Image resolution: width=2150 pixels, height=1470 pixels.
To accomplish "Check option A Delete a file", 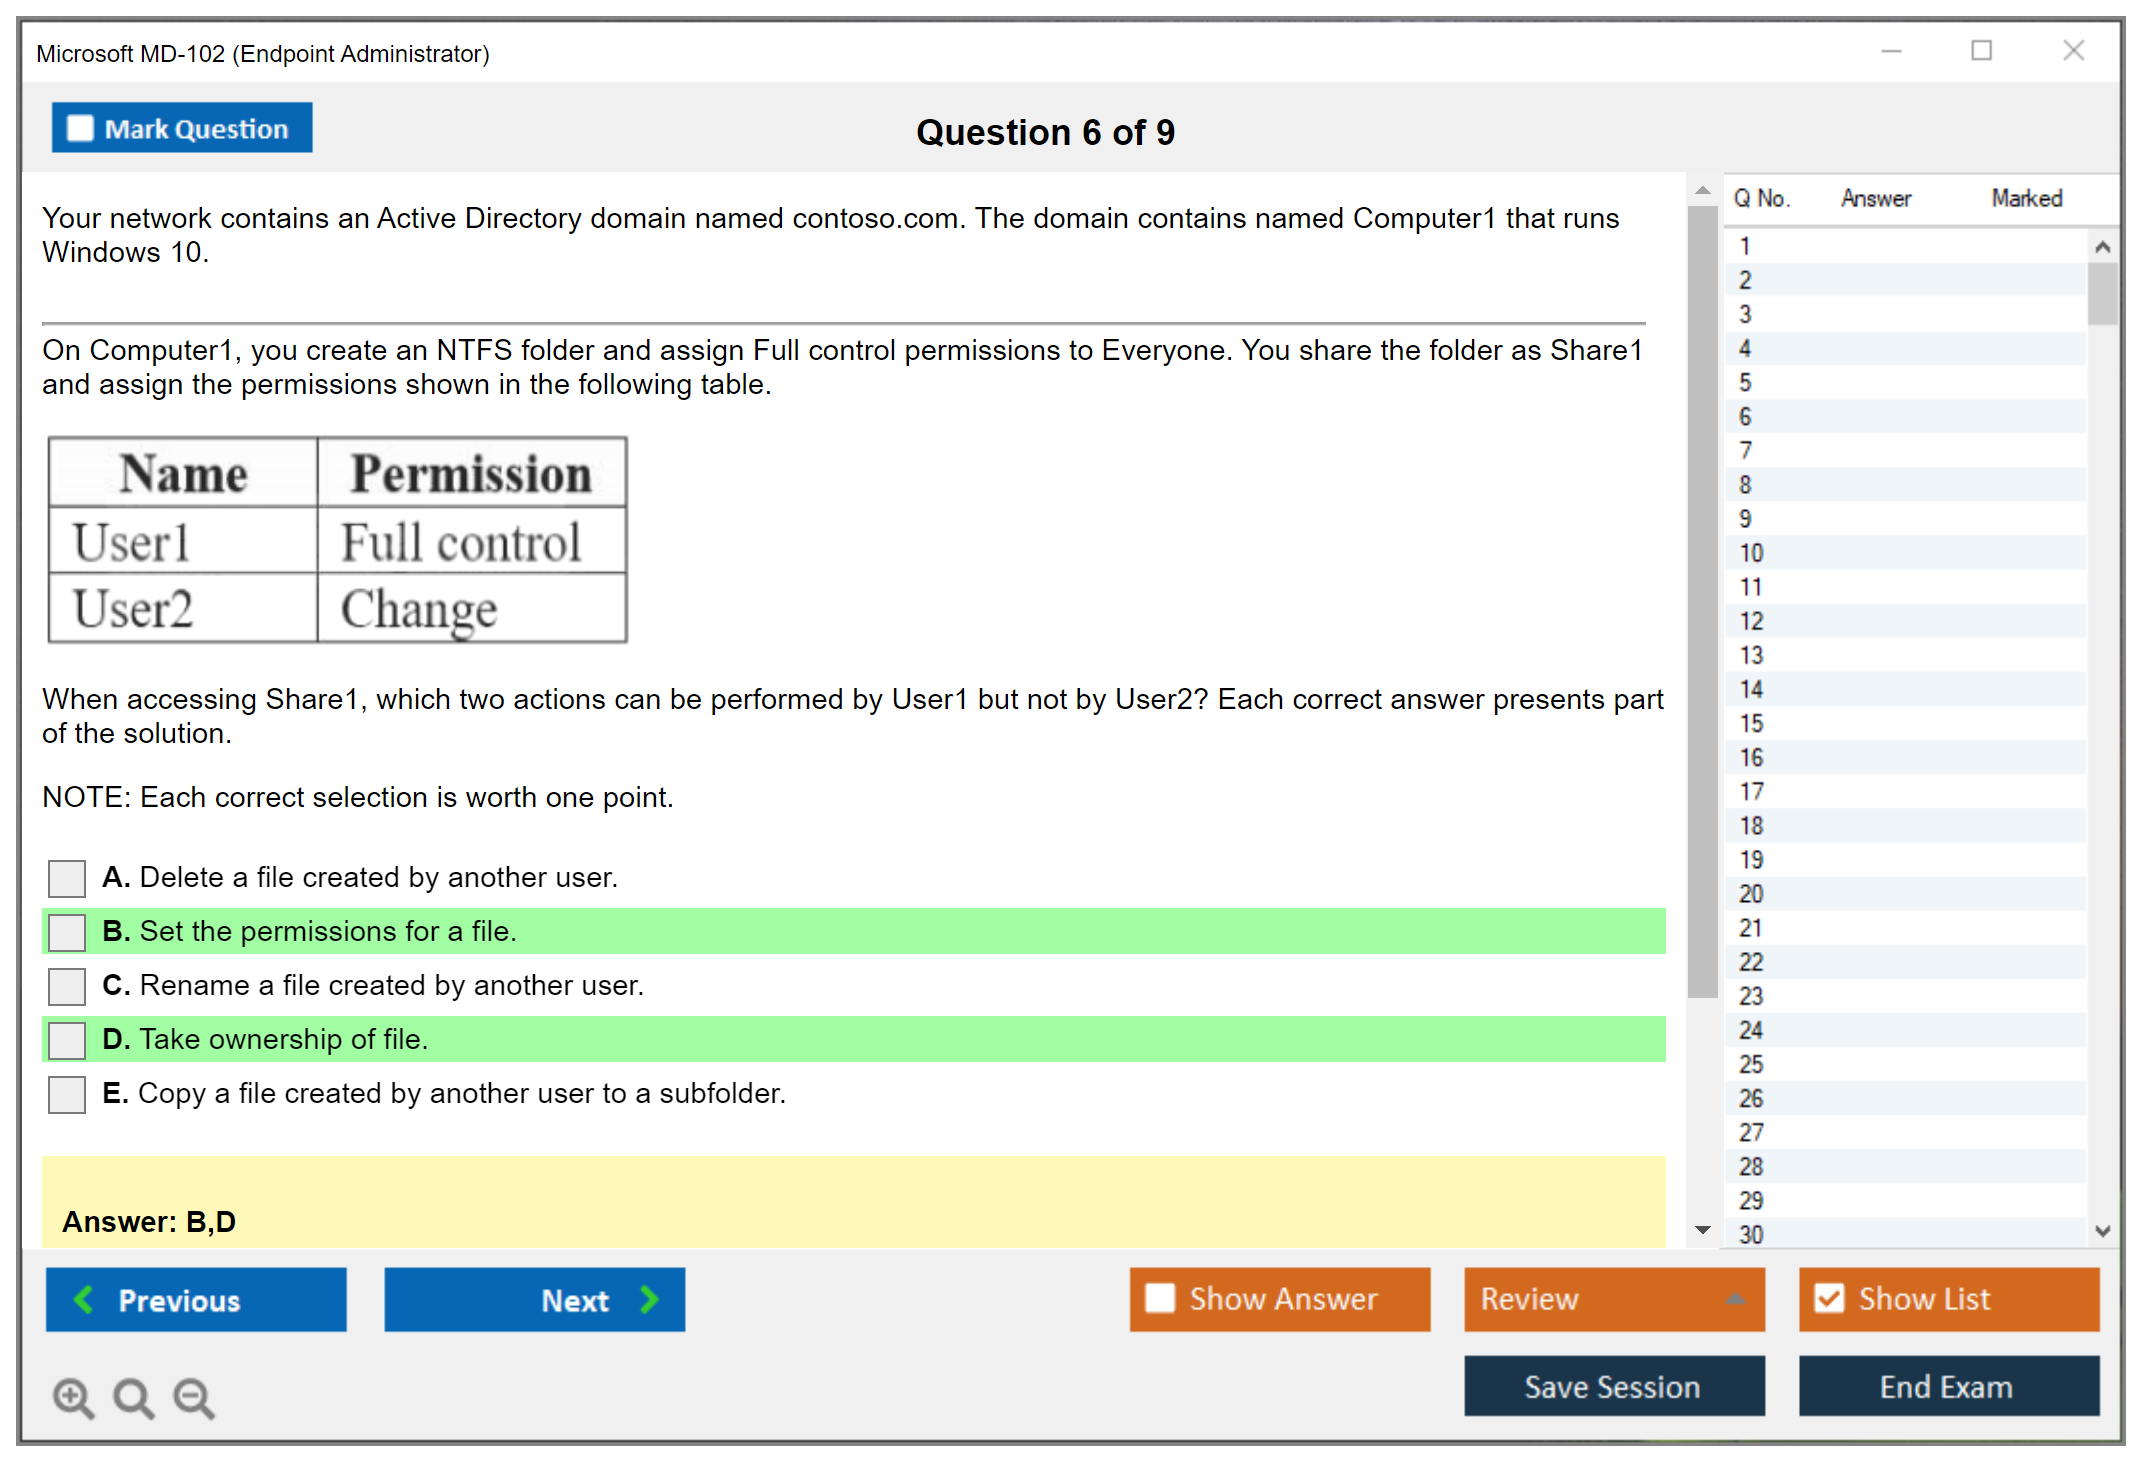I will [67, 878].
